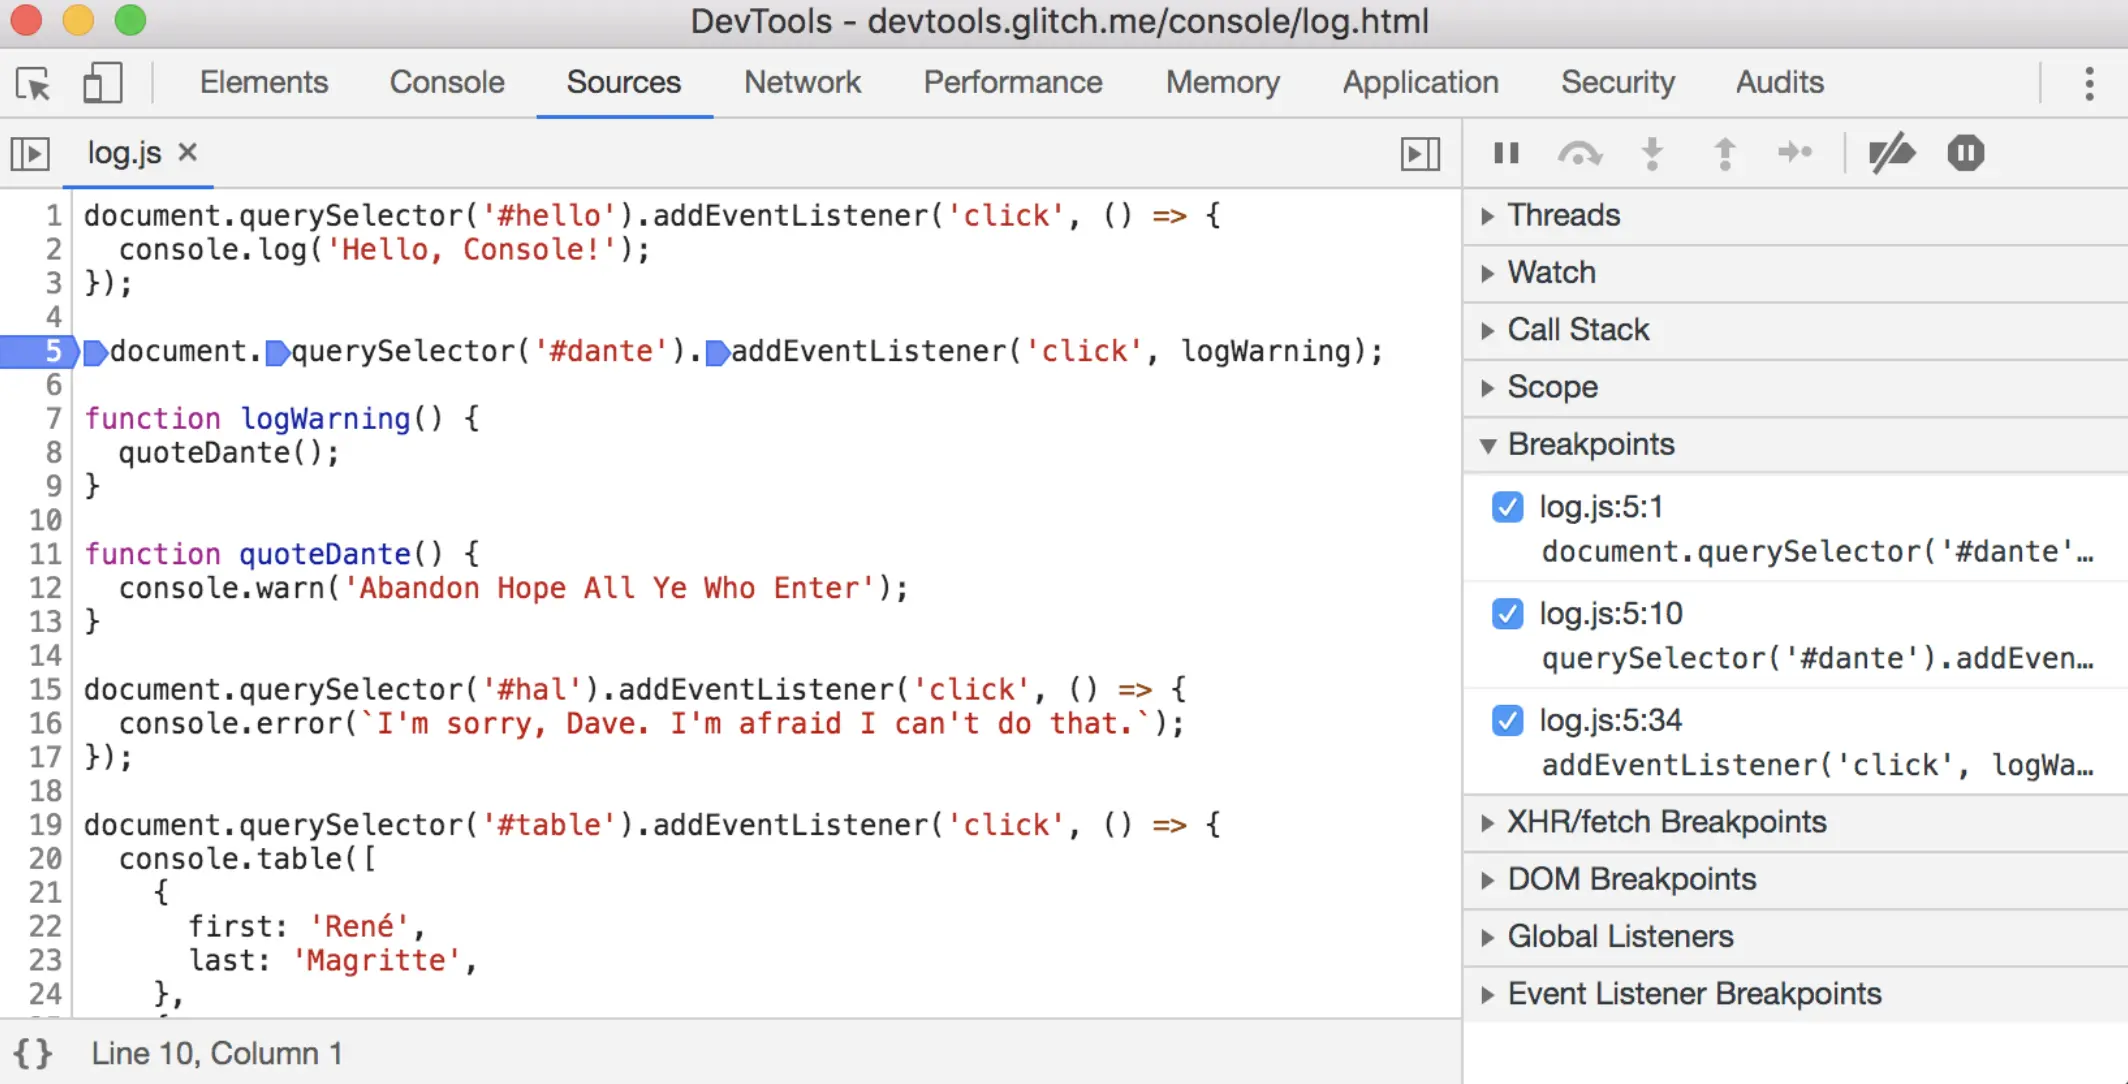The width and height of the screenshot is (2128, 1084).
Task: Collapse the Breakpoints section
Action: (x=1590, y=444)
